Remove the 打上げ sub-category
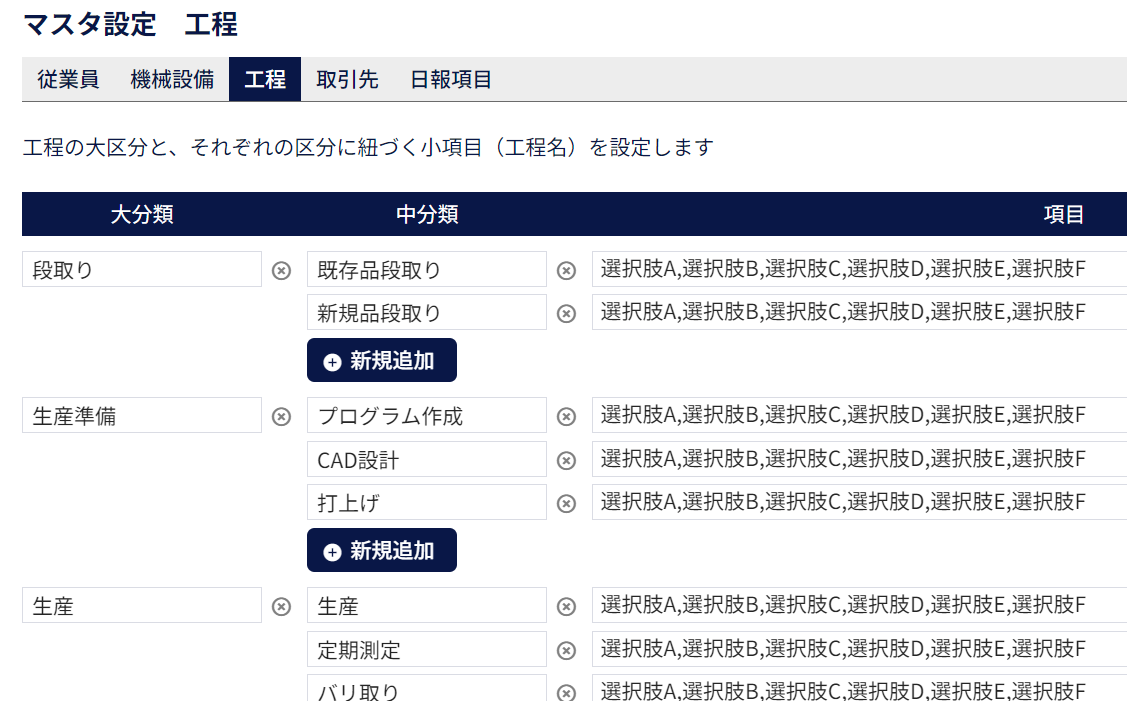1127x712 pixels. (x=566, y=503)
